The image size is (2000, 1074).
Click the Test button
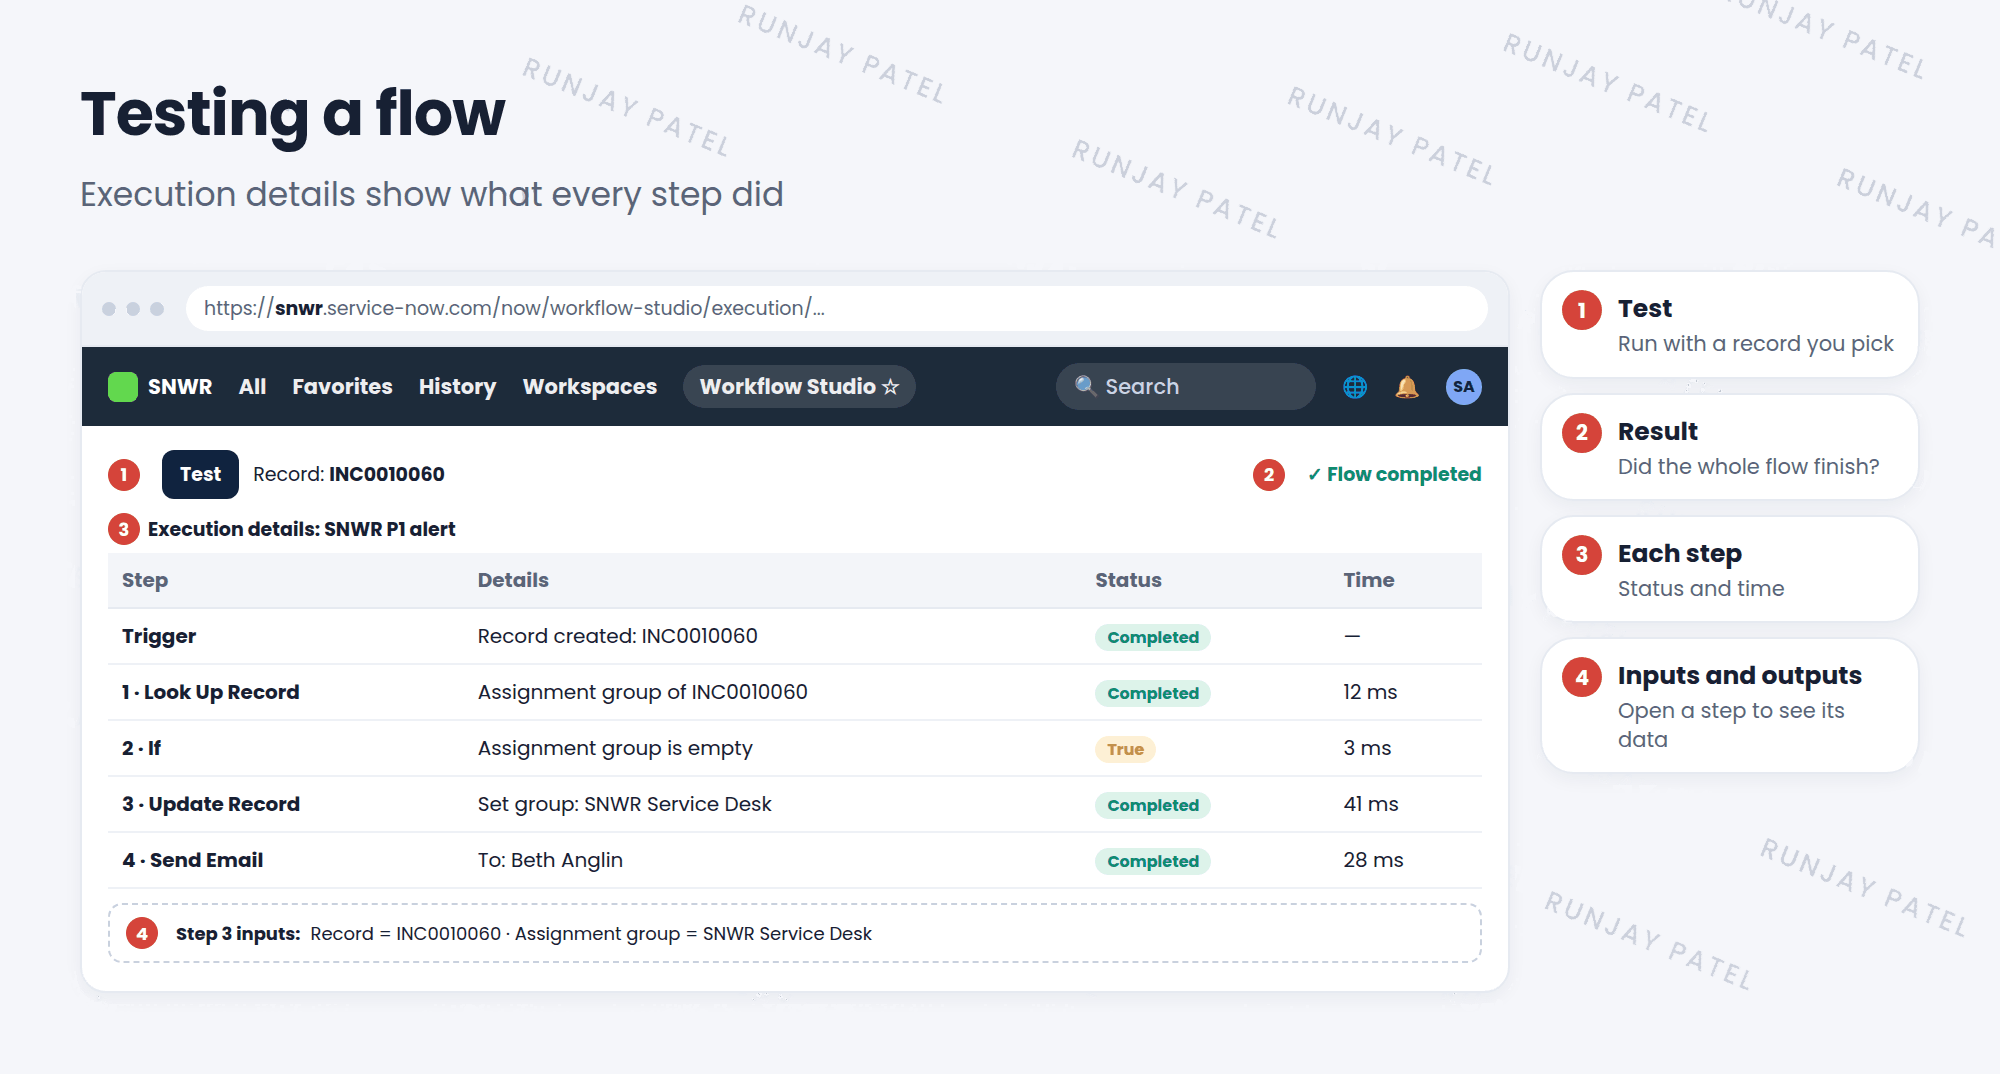(200, 474)
